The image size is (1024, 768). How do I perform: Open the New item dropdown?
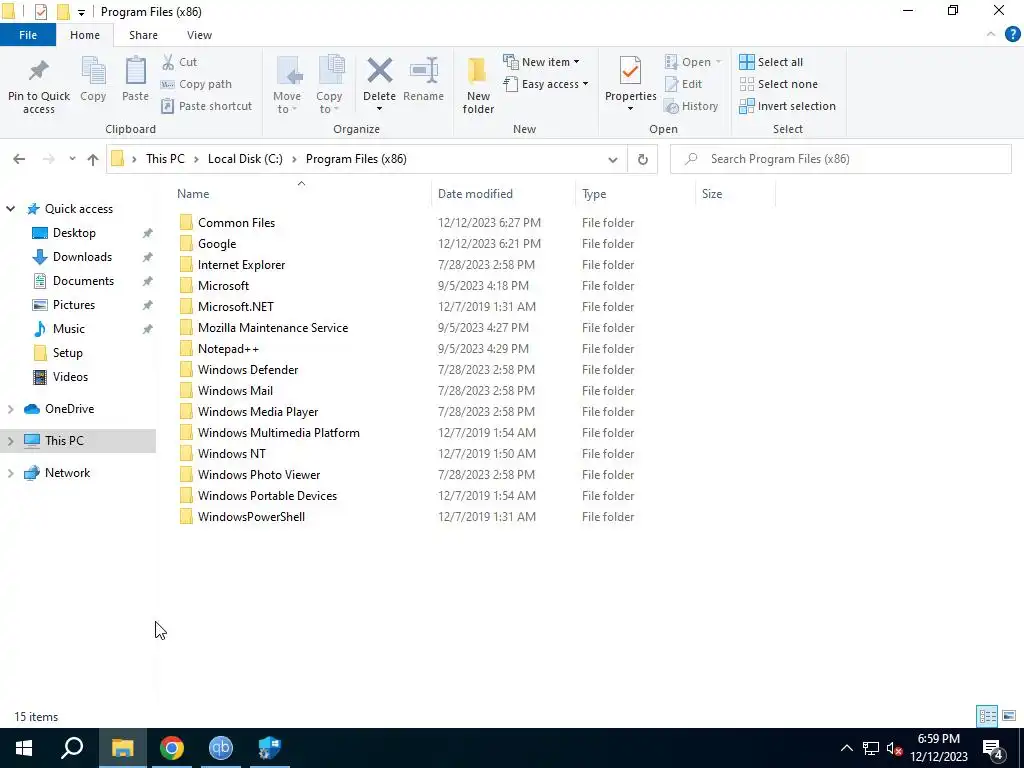tap(541, 62)
